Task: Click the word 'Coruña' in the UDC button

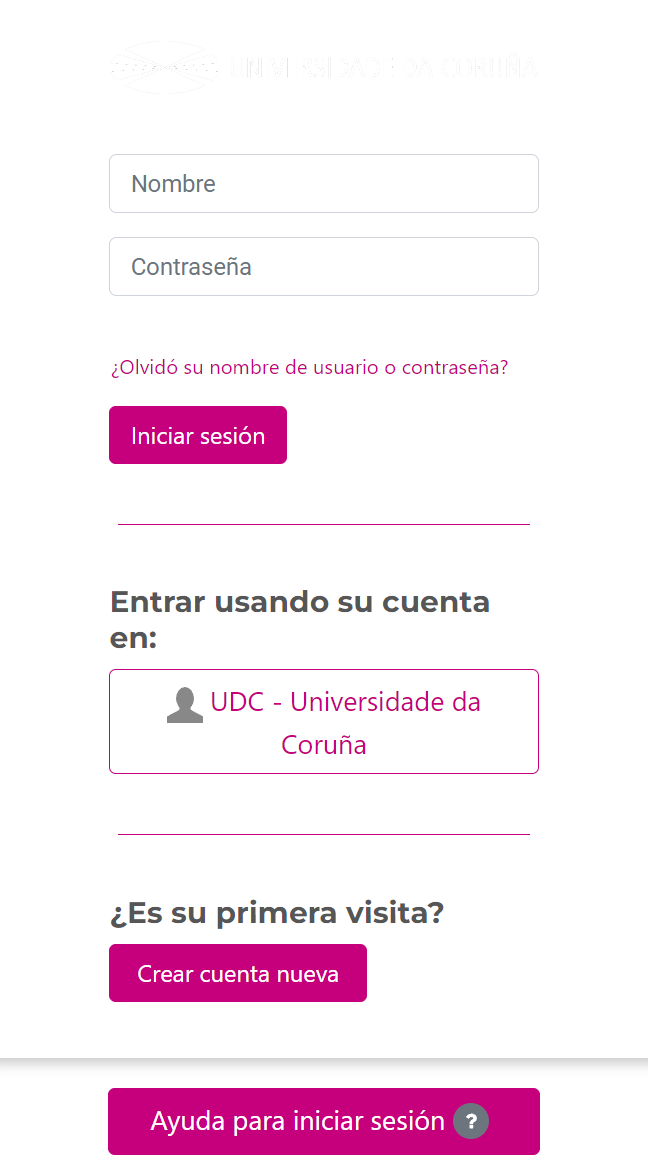Action: 324,745
